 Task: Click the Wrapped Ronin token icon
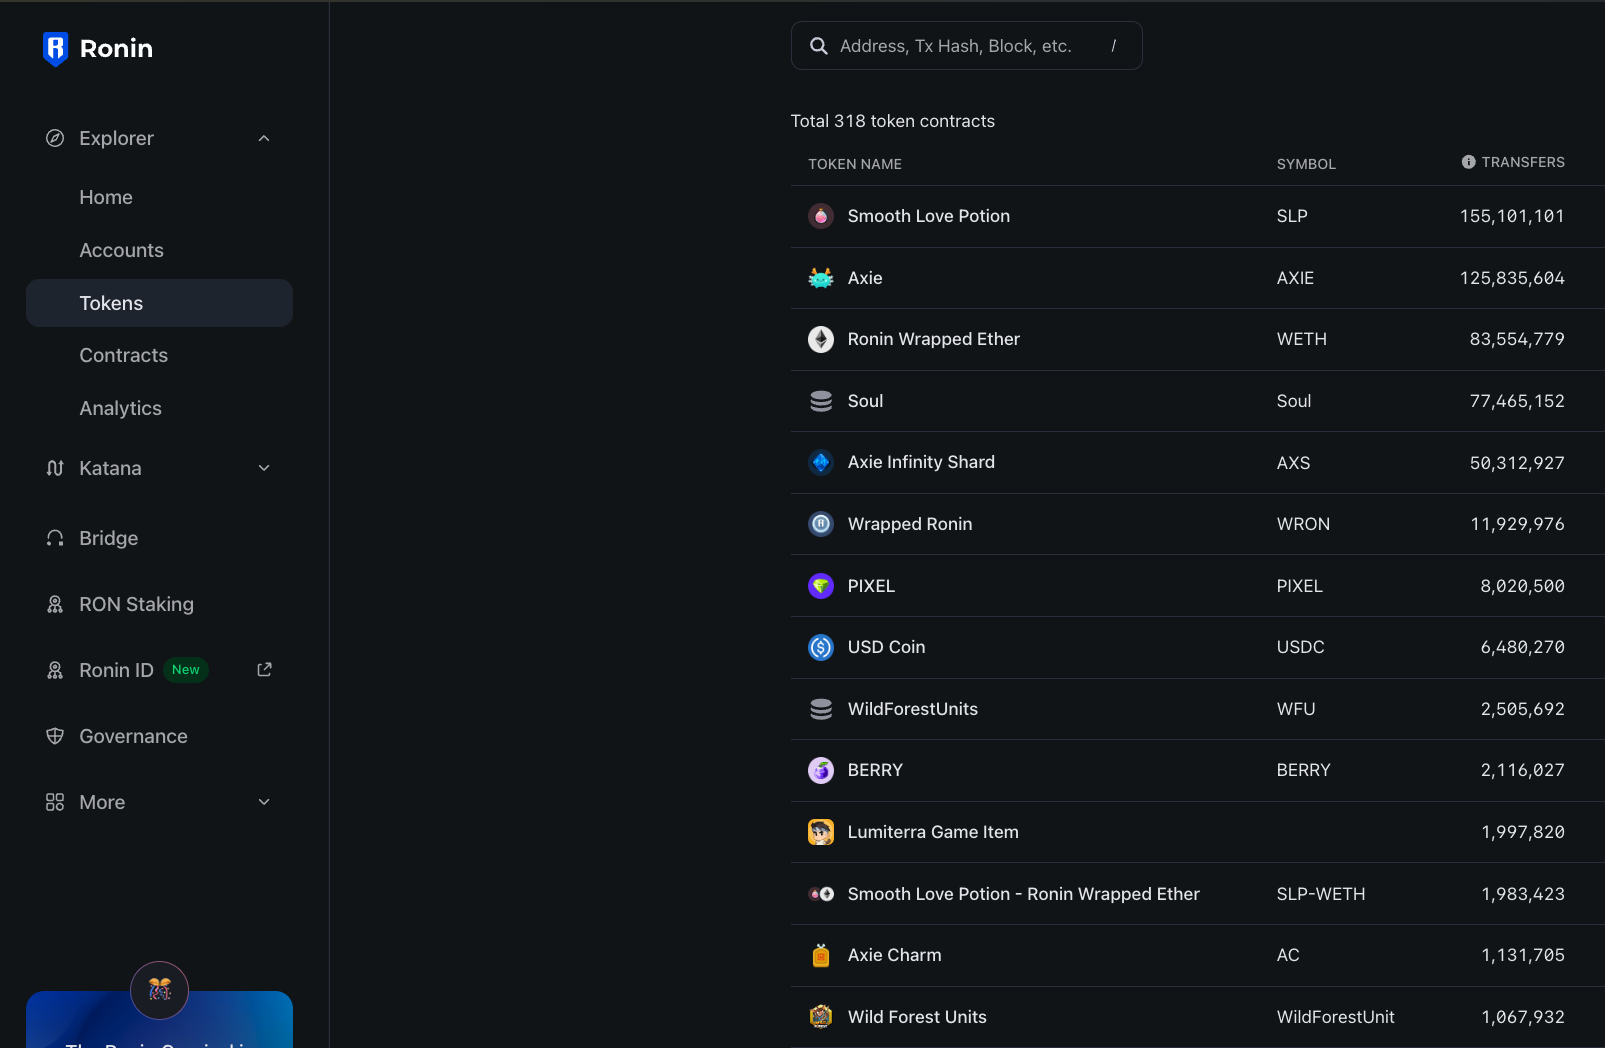[821, 524]
